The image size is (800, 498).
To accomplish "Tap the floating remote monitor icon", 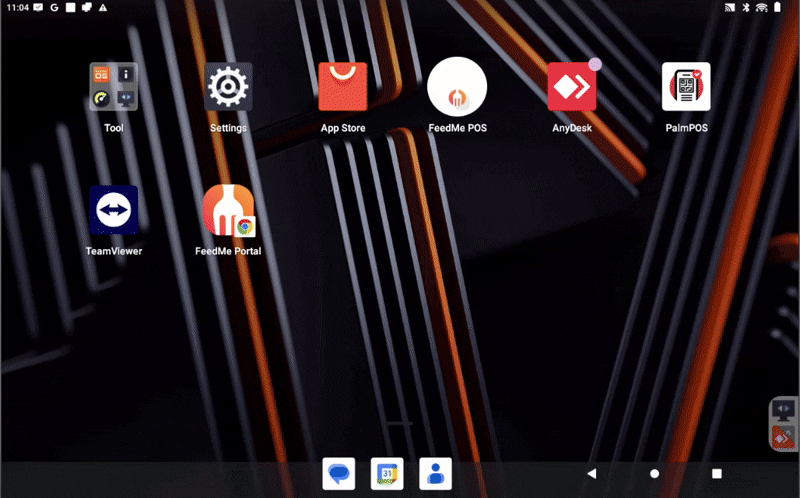I will click(785, 410).
